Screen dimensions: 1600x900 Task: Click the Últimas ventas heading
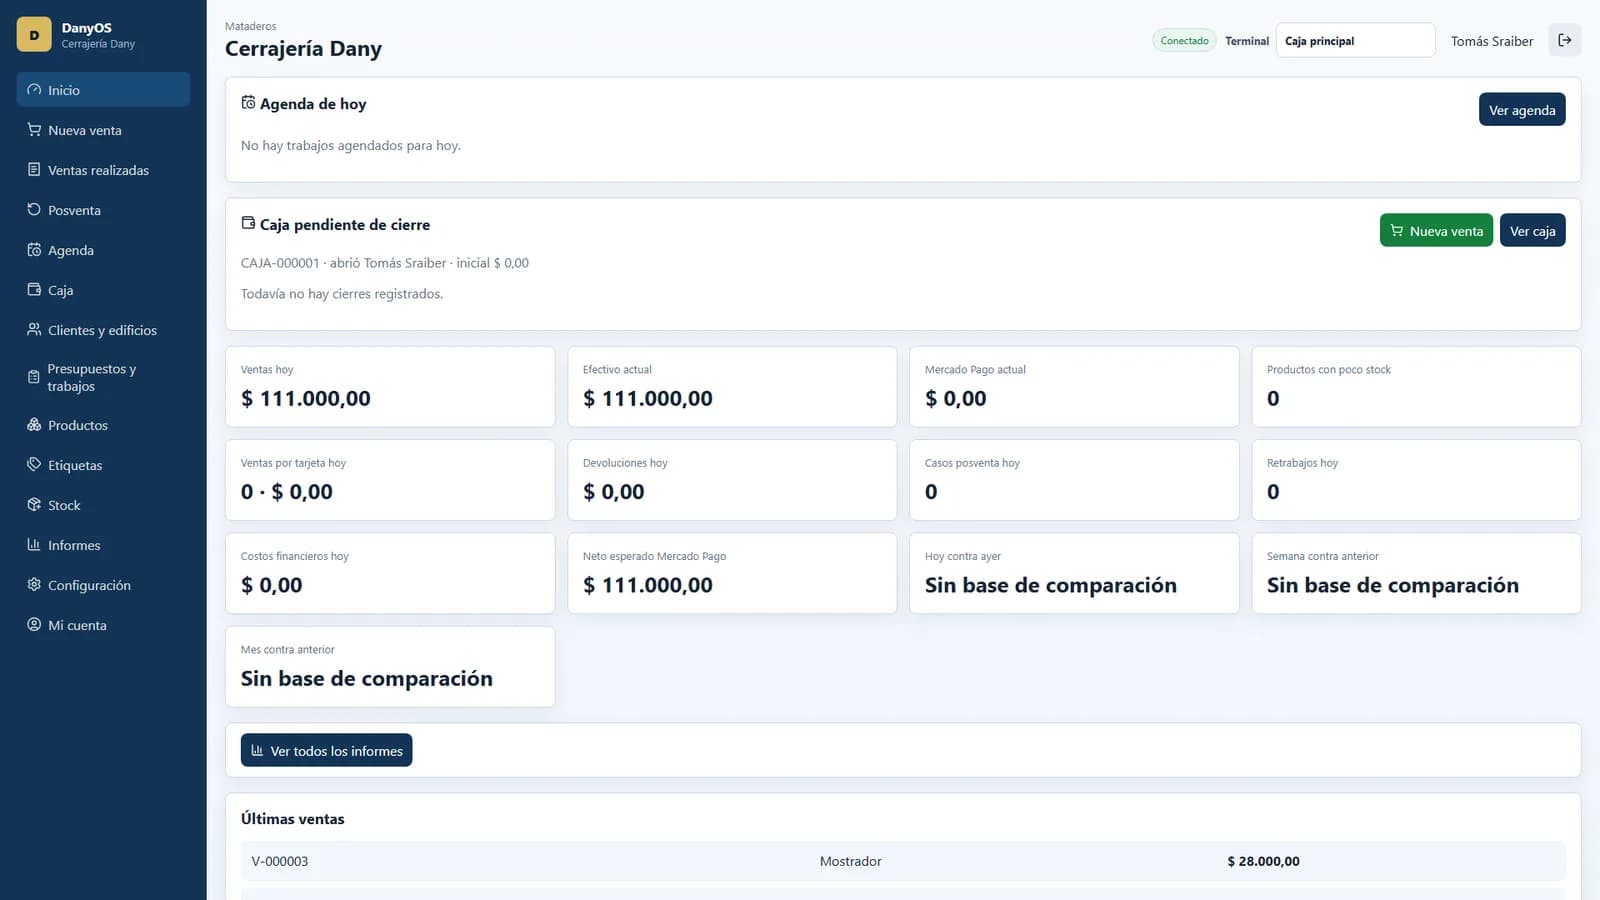click(292, 818)
